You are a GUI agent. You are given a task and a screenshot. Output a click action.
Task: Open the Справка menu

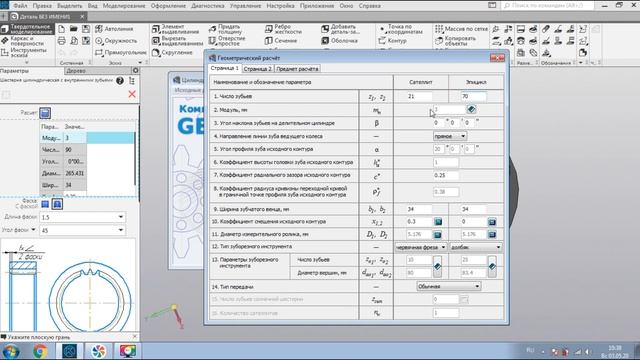pos(370,6)
